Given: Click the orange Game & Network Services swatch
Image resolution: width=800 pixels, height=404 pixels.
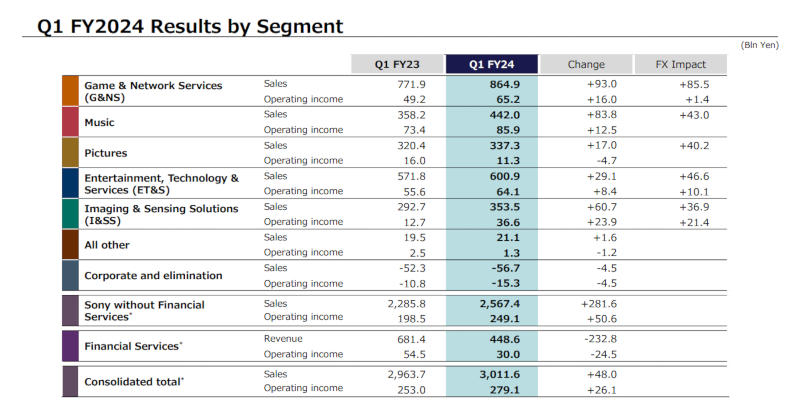Looking at the screenshot, I should click(x=70, y=91).
